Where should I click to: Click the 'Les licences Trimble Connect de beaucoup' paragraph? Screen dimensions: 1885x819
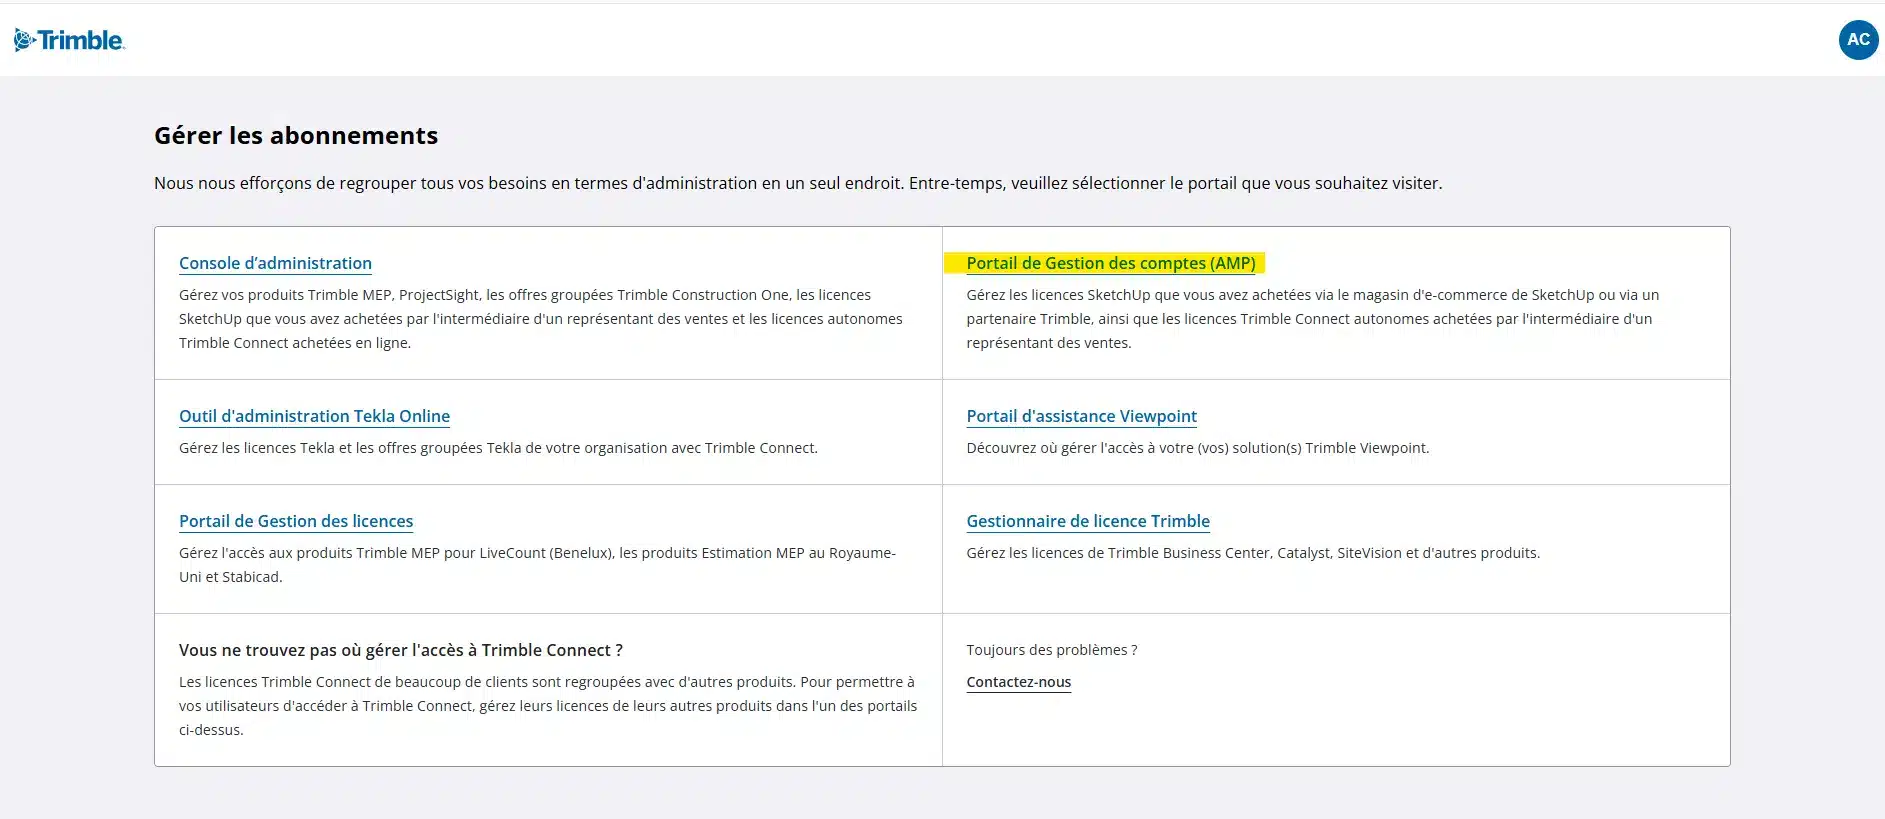[x=548, y=706]
